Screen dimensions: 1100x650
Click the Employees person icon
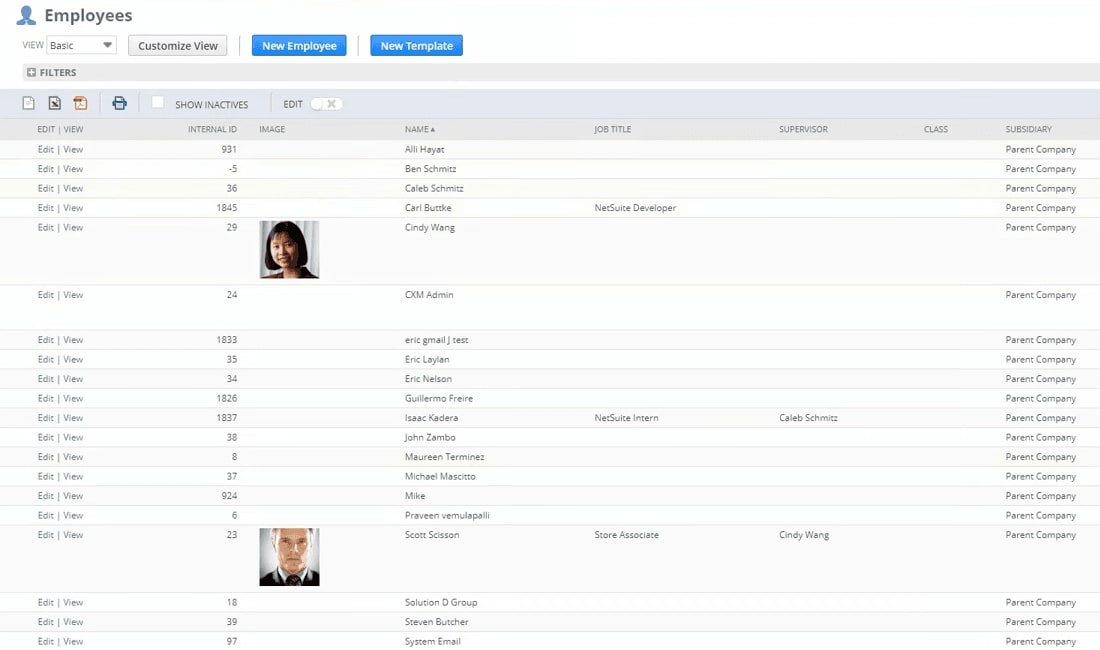point(26,15)
